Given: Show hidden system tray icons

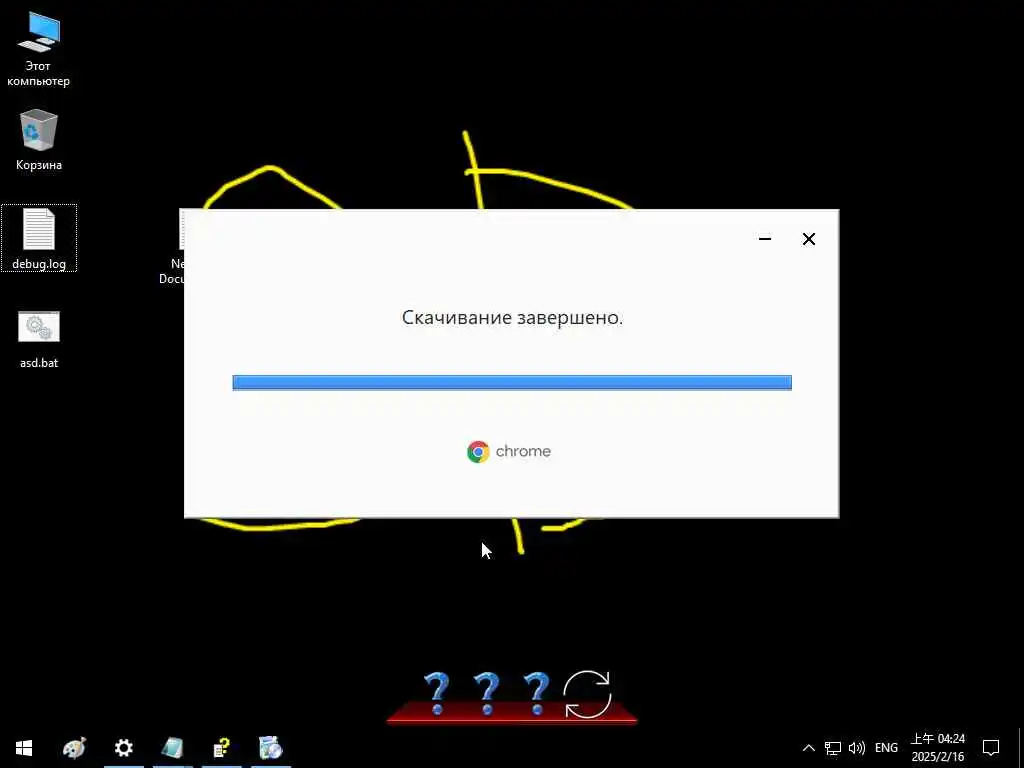Looking at the screenshot, I should (808, 748).
